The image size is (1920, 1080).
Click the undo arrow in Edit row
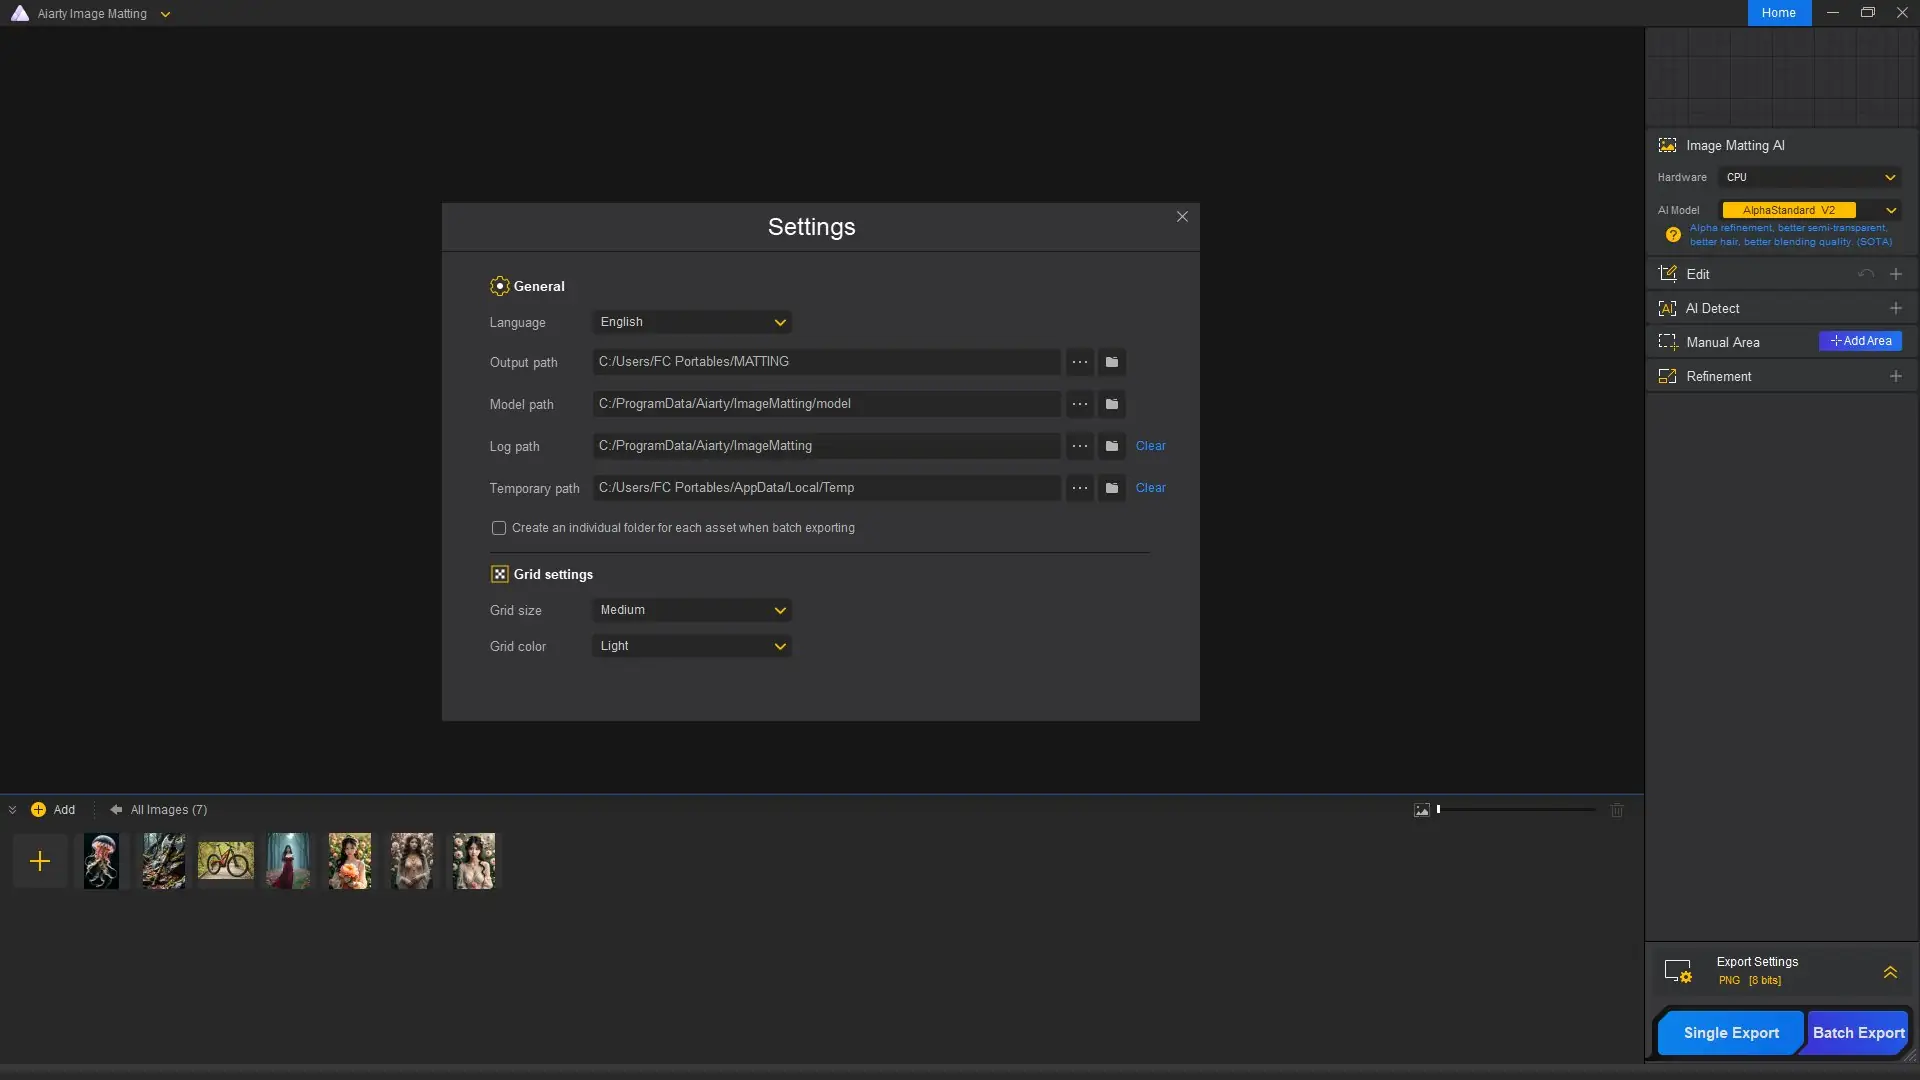pyautogui.click(x=1865, y=274)
